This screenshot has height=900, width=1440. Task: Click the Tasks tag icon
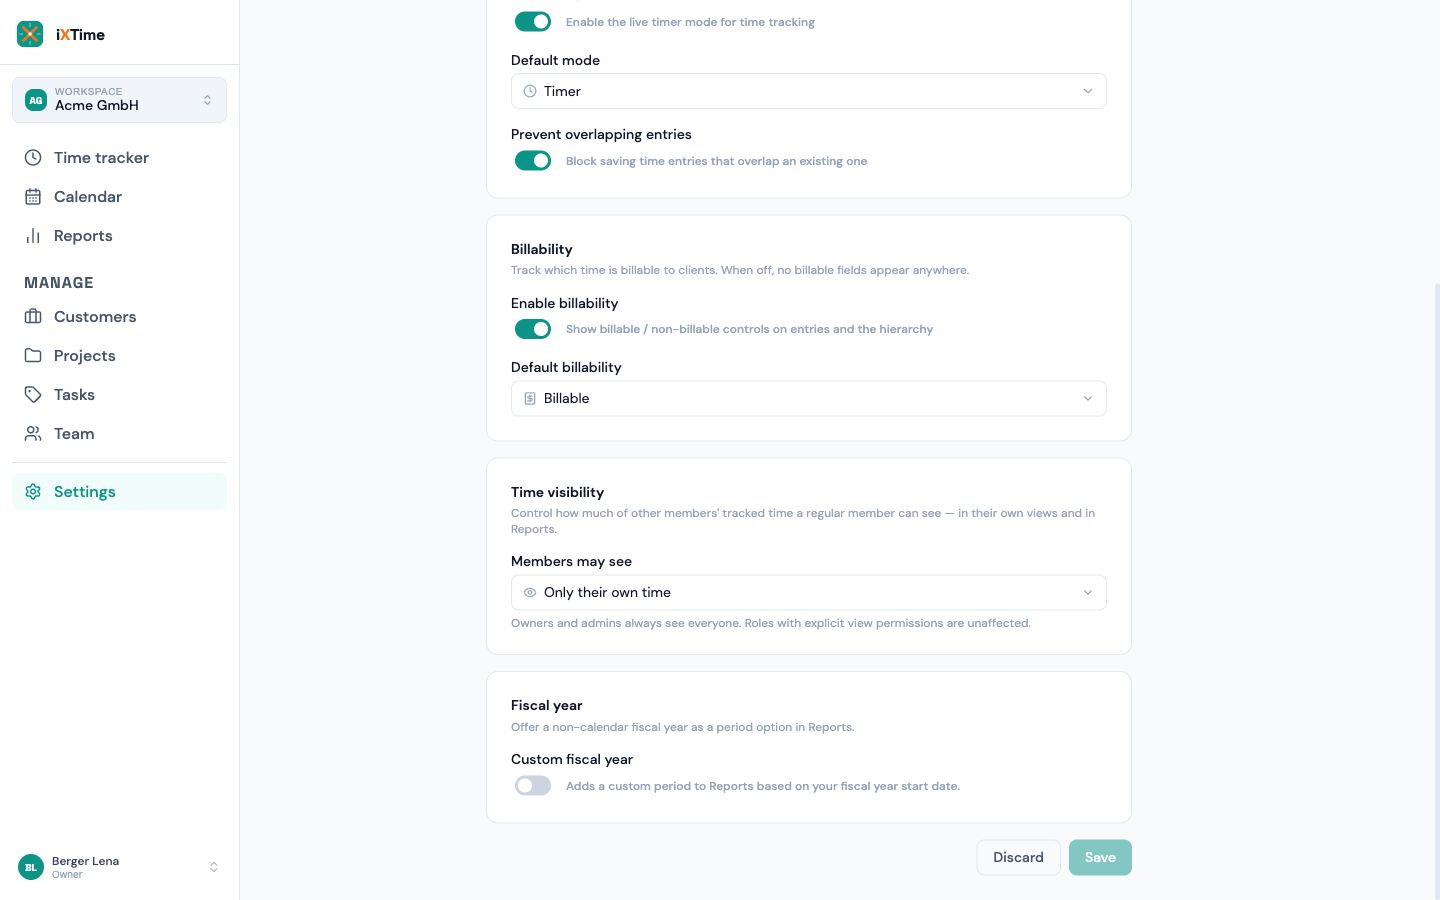click(33, 395)
